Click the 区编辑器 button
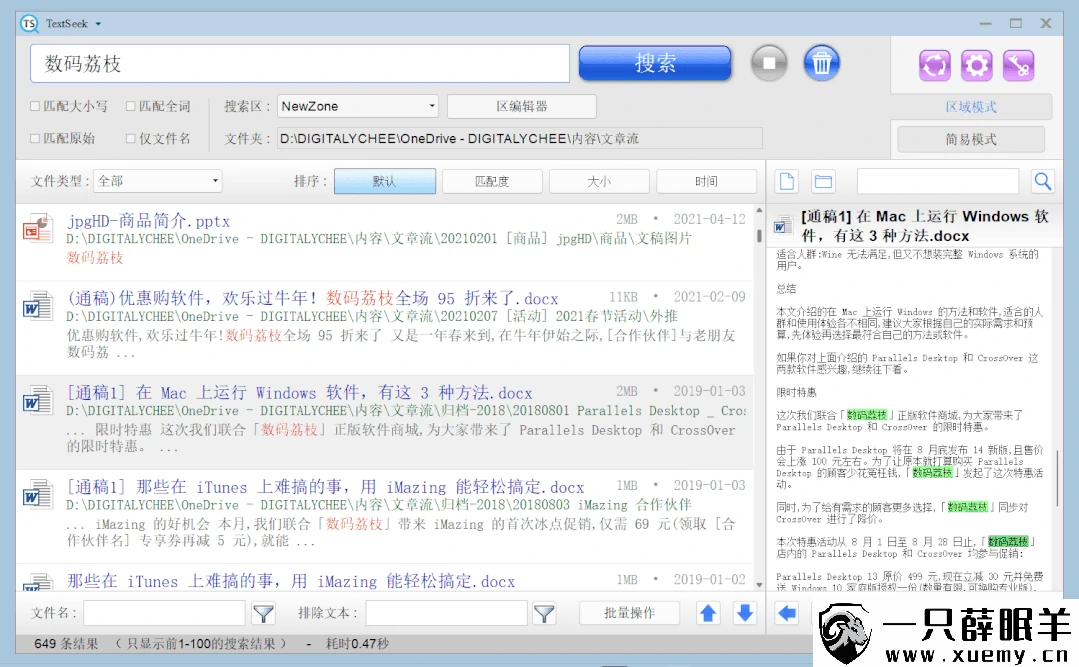1079x667 pixels. pyautogui.click(x=522, y=106)
